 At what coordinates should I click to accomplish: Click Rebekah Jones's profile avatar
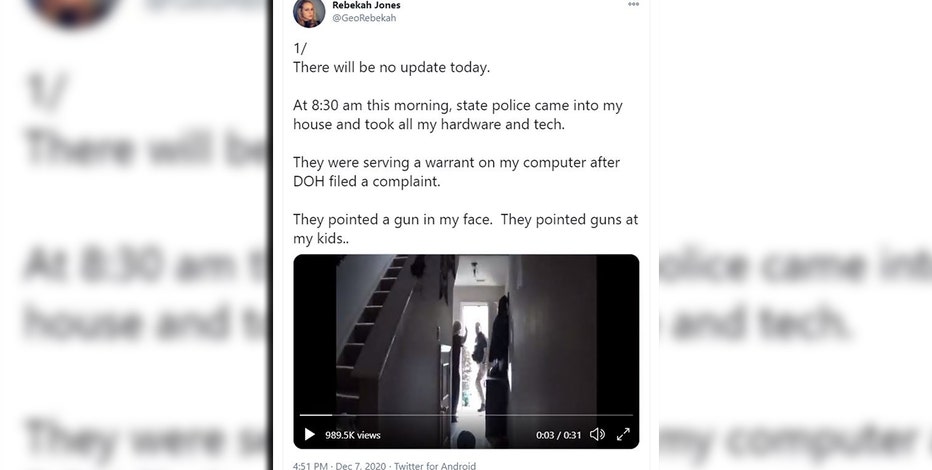pos(309,12)
